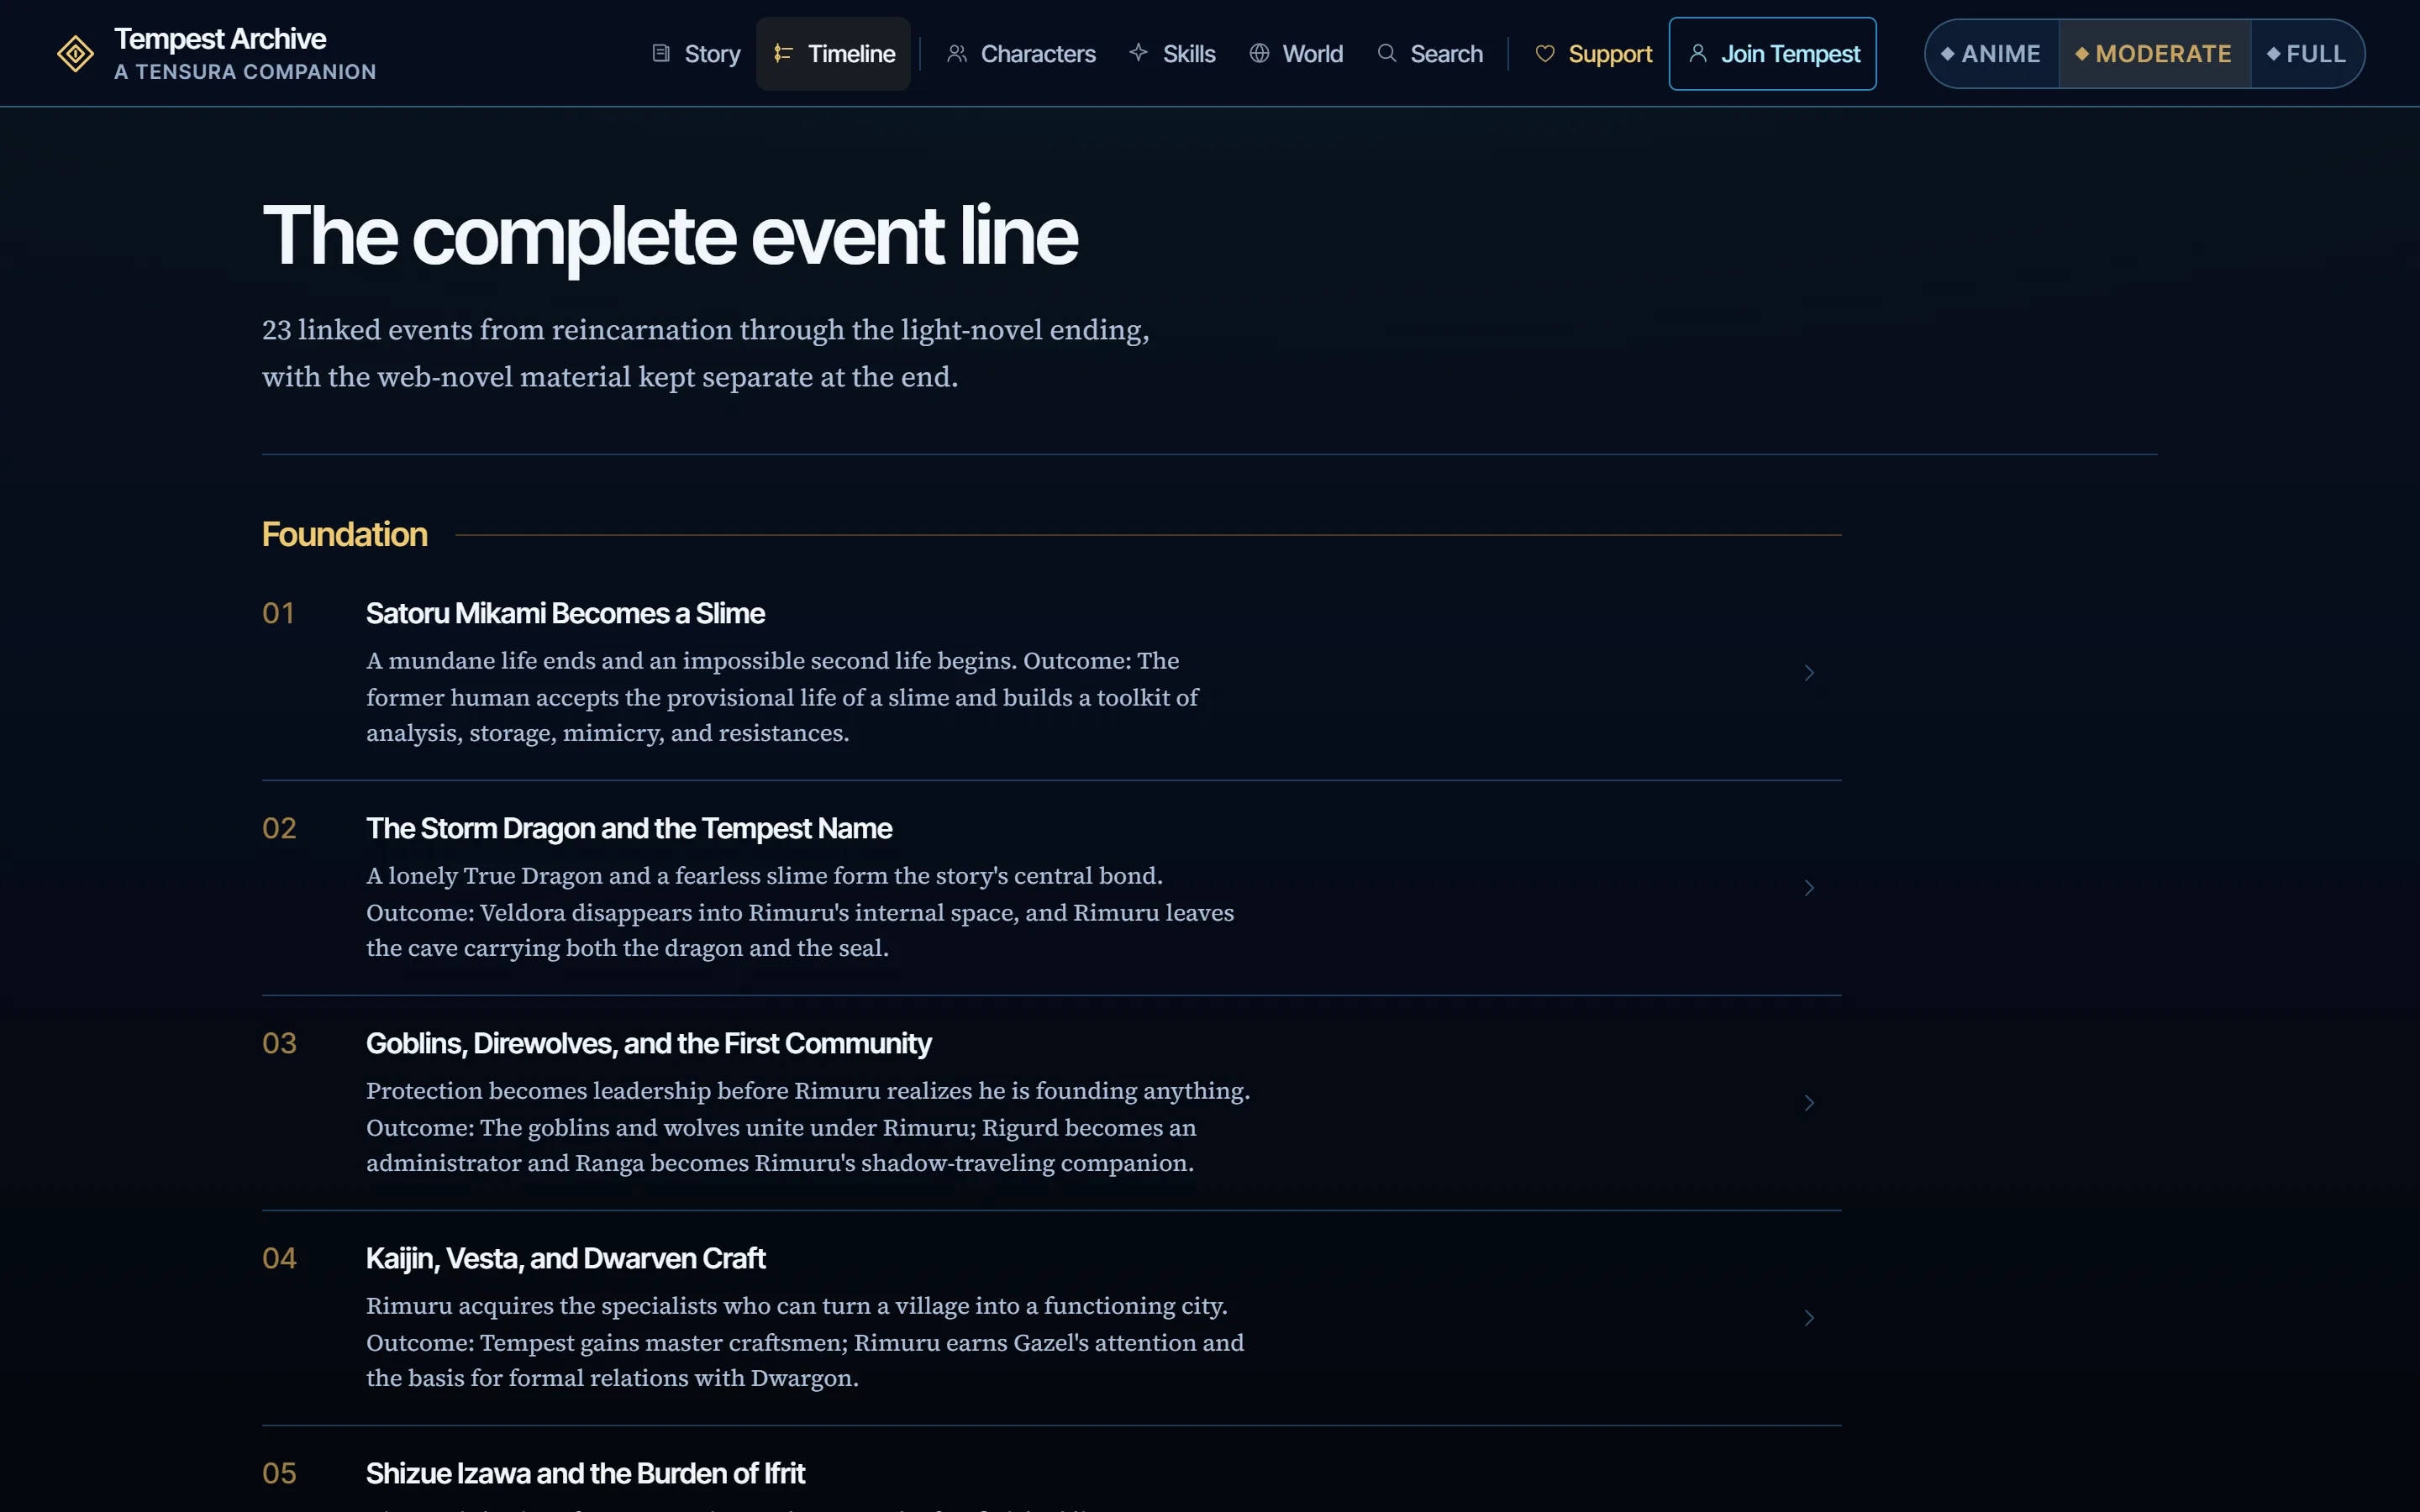Open the Characters tab
The image size is (2420, 1512).
click(1021, 54)
